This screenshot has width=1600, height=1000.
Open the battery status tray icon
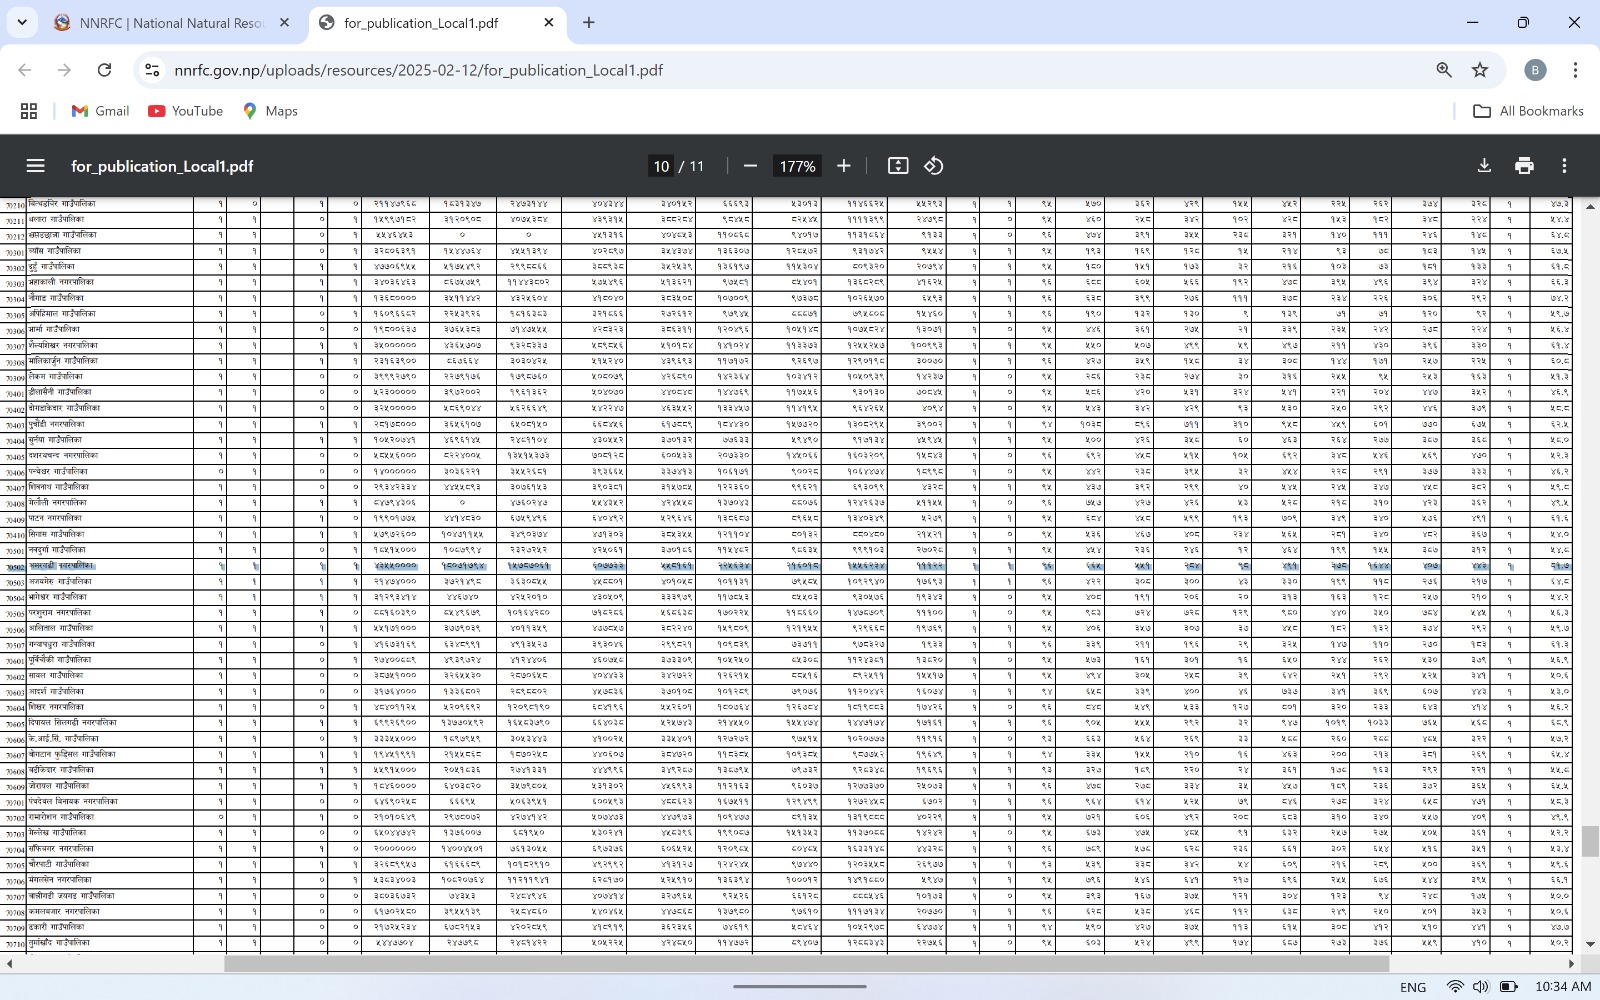click(x=1509, y=987)
